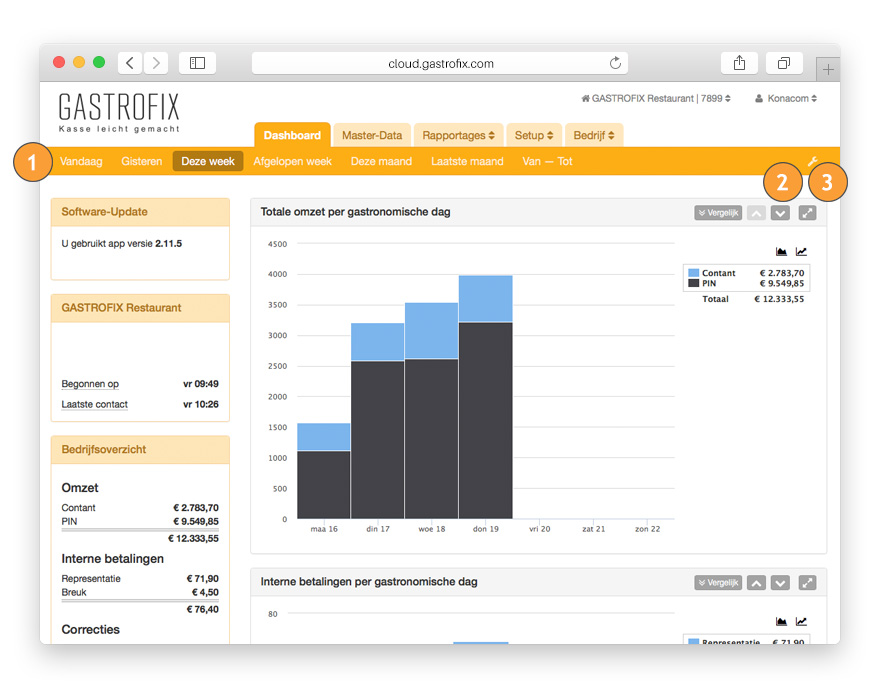The width and height of the screenshot is (878, 695).
Task: Switch to the Master-Data tab
Action: (371, 135)
